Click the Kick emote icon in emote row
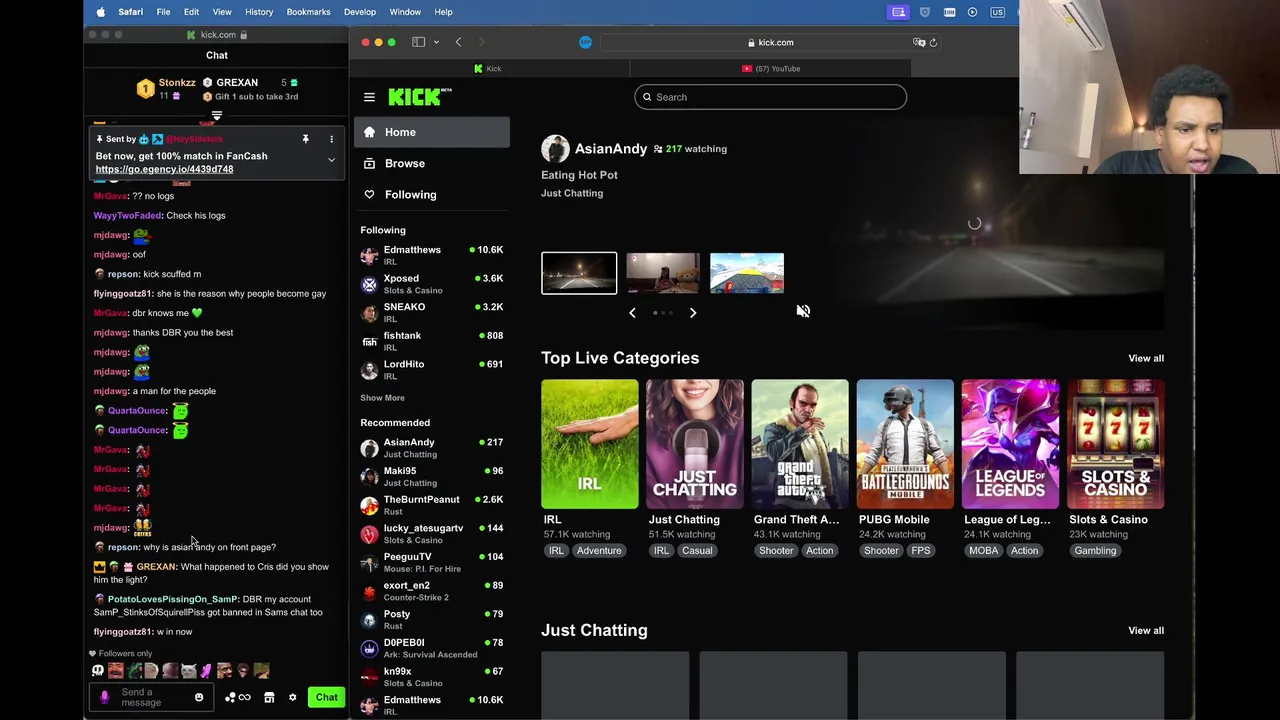The height and width of the screenshot is (720, 1280). click(97, 671)
